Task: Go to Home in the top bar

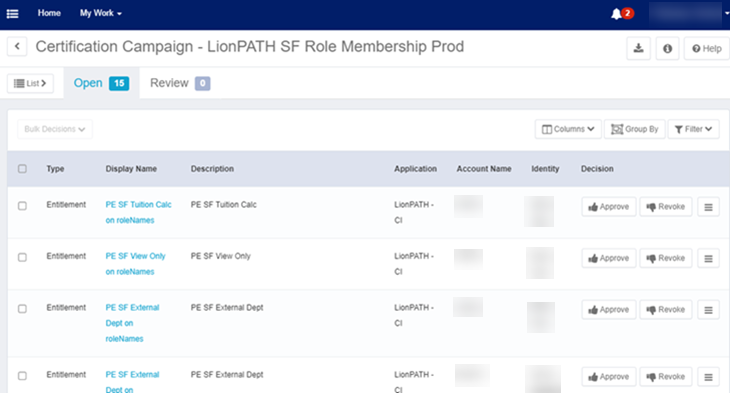Action: coord(49,14)
